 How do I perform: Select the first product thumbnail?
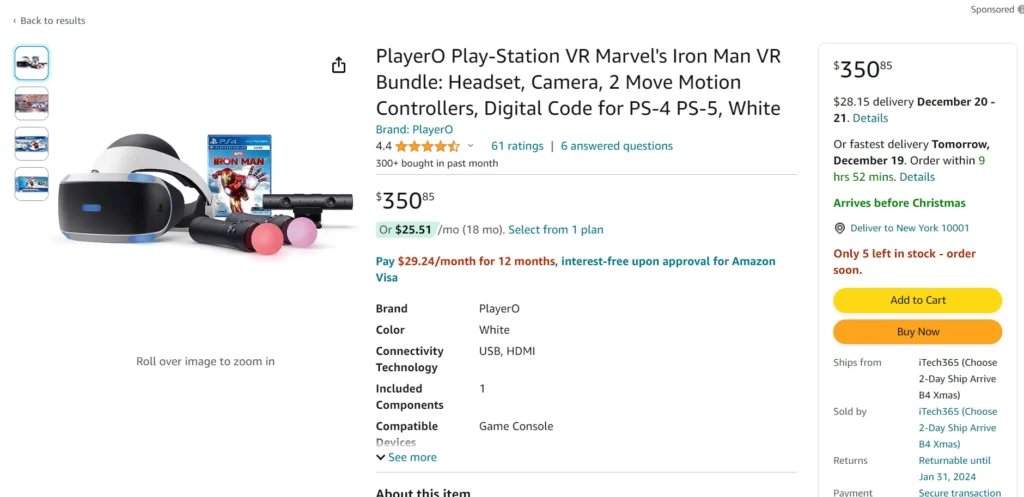point(32,63)
